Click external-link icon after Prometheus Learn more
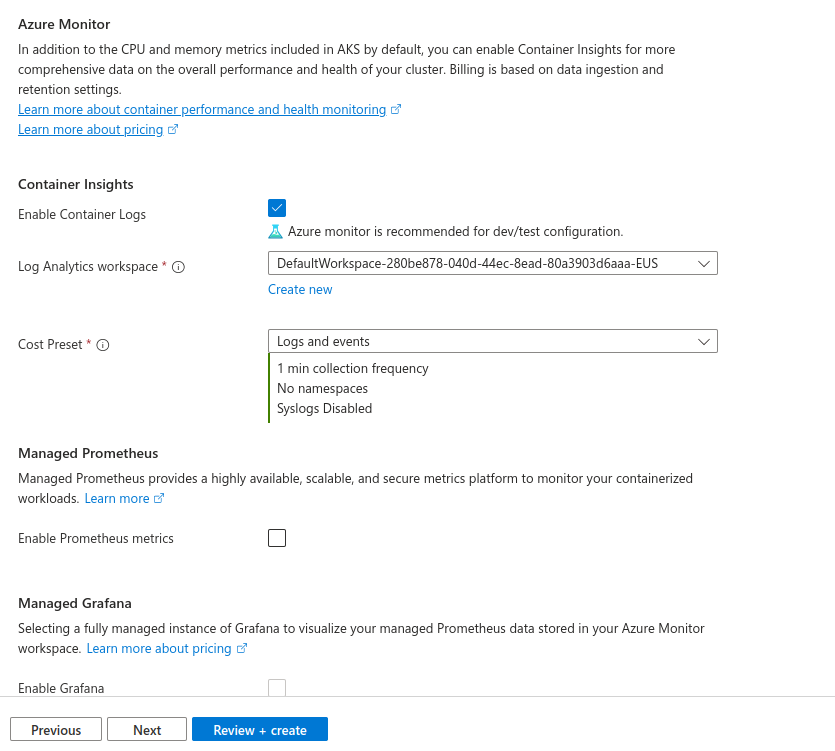 click(159, 499)
